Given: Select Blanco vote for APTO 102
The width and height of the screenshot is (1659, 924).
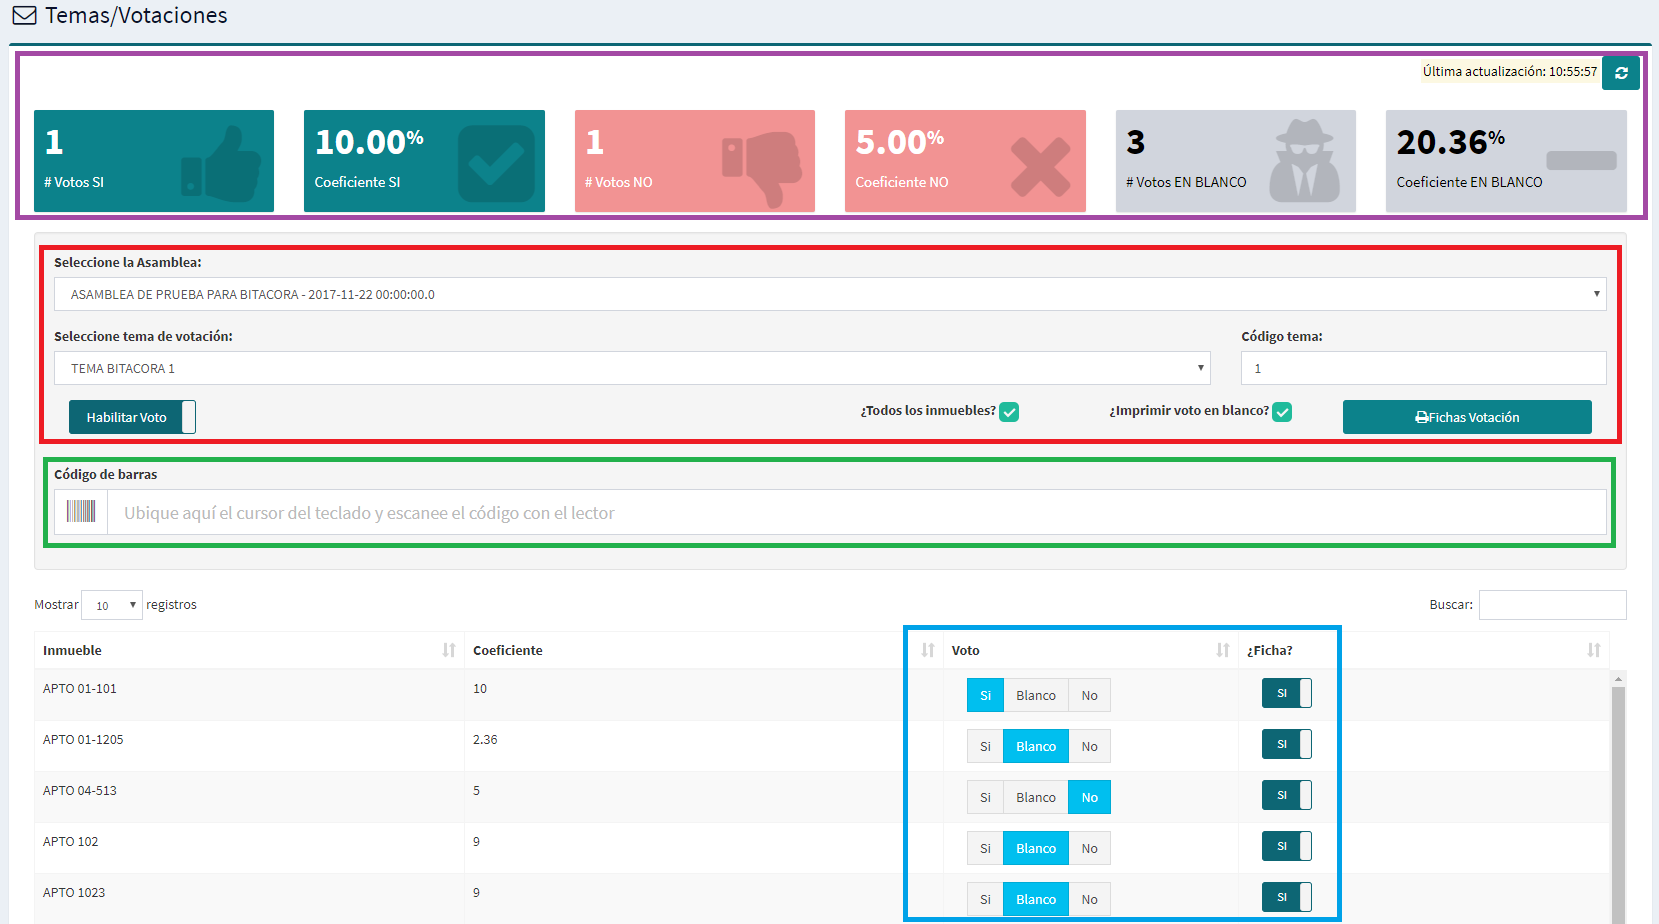Looking at the screenshot, I should (1036, 848).
